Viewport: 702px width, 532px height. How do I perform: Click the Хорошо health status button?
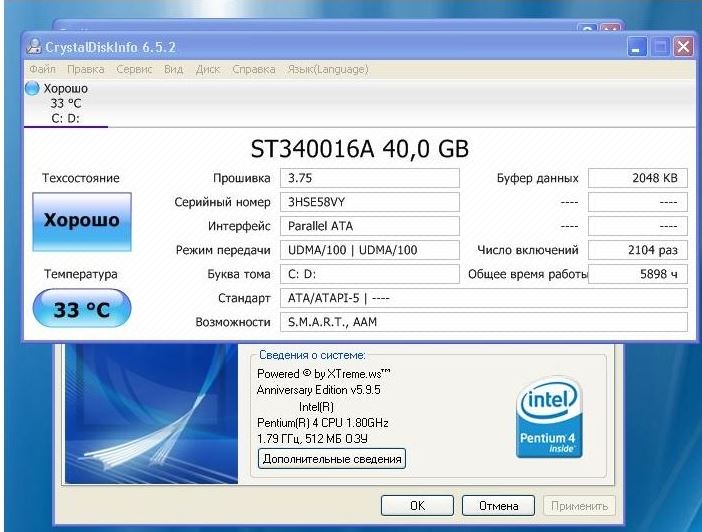[82, 222]
